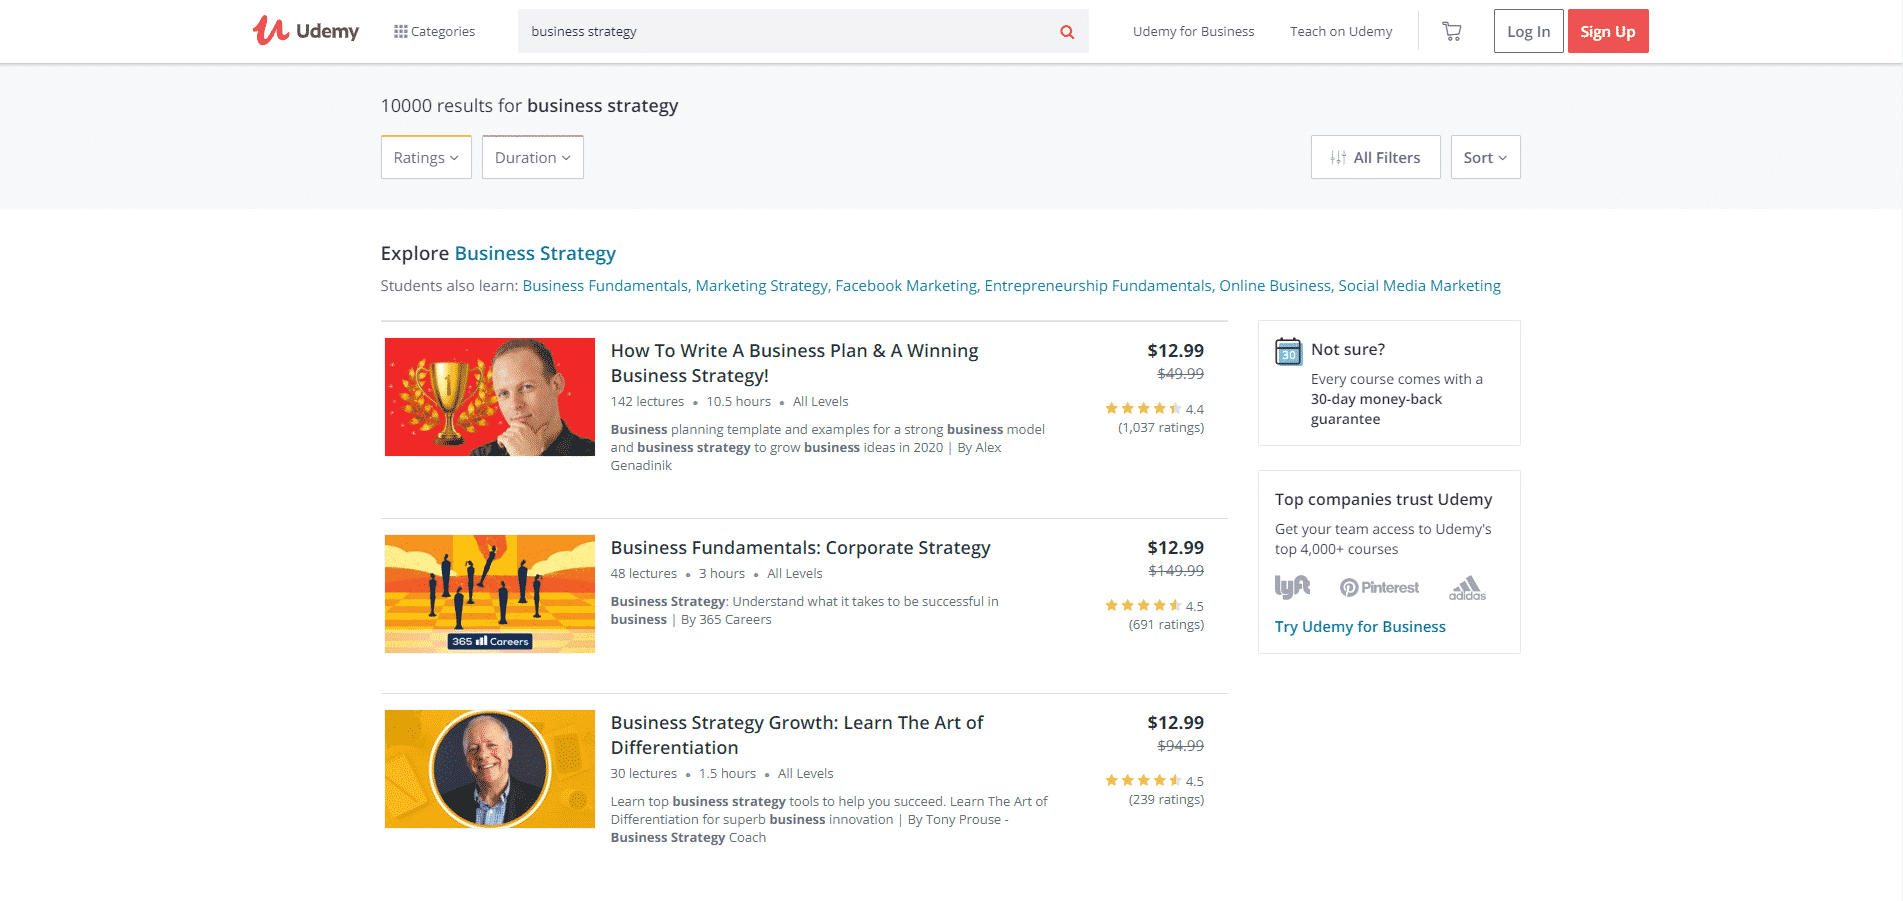Screen dimensions: 1903x901
Task: Click the Adidas company logo
Action: coord(1467,588)
